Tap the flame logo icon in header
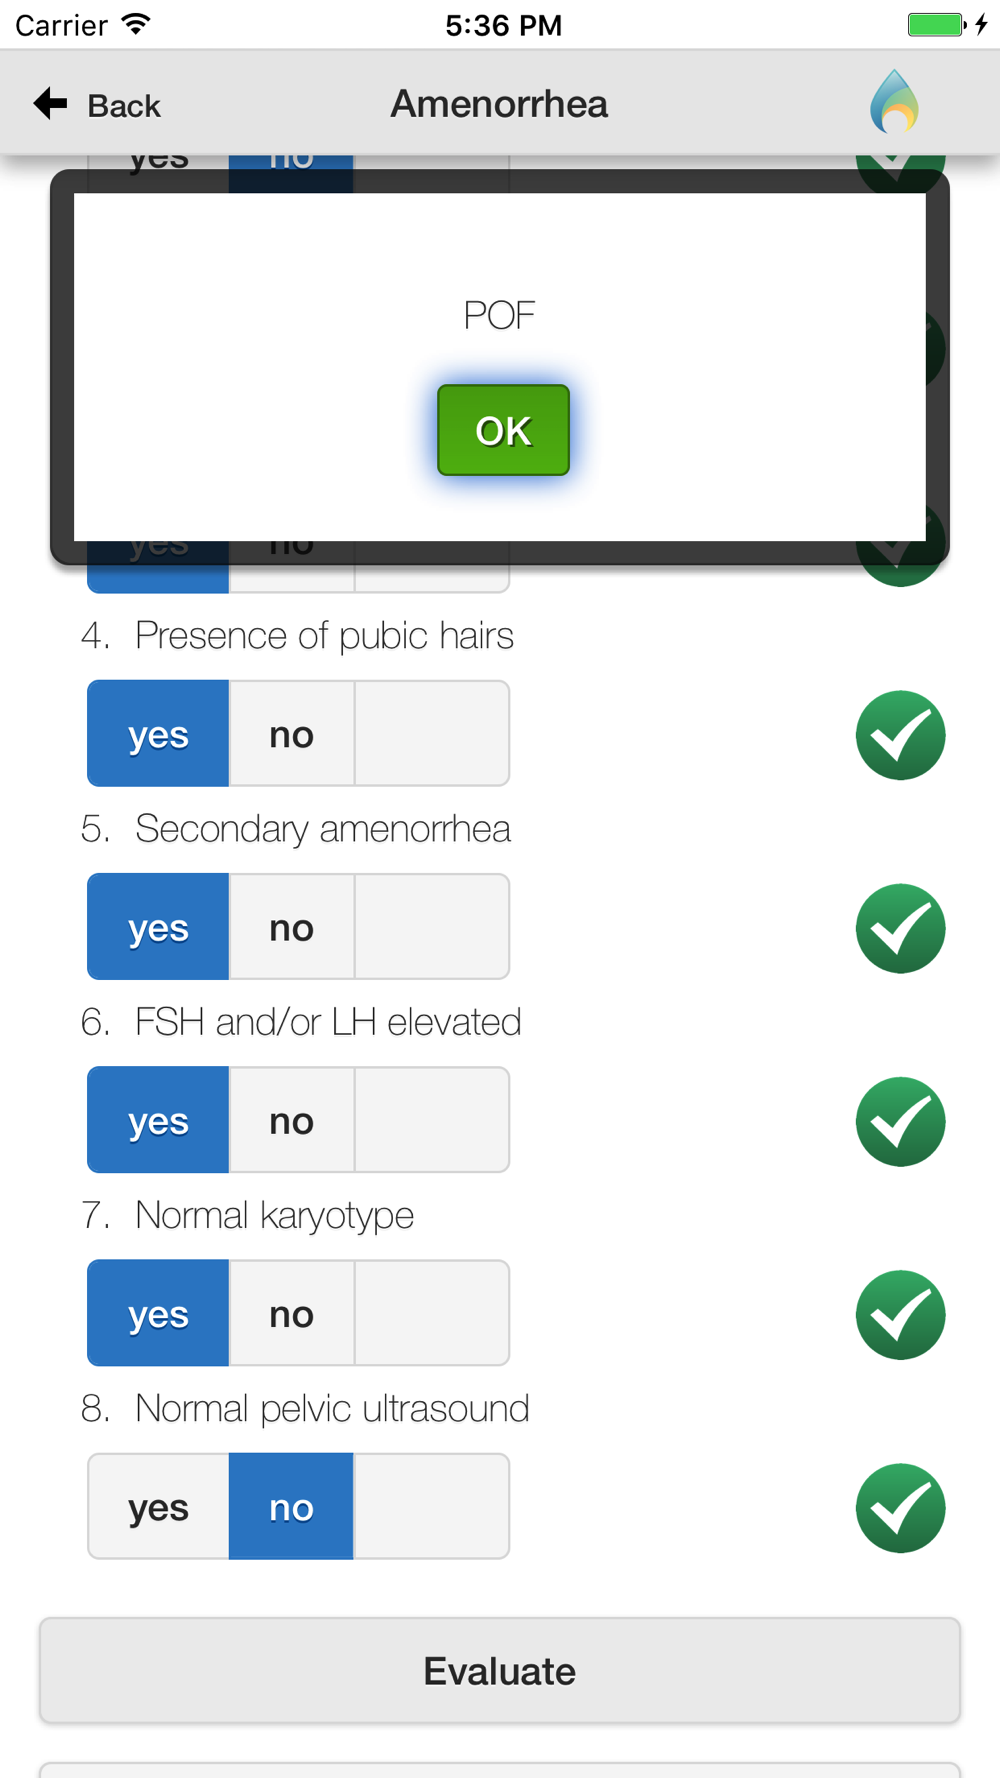The image size is (1000, 1778). (894, 102)
